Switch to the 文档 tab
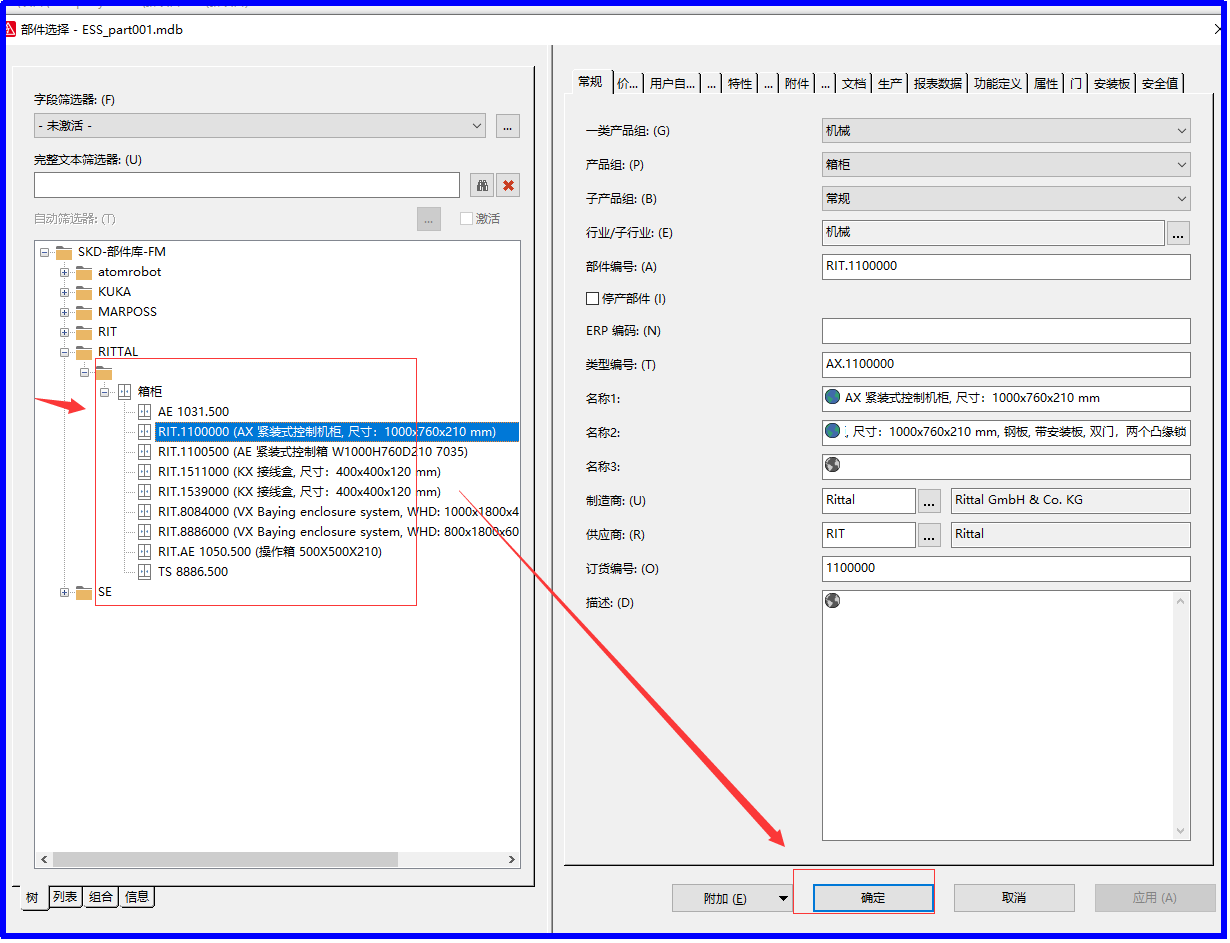The width and height of the screenshot is (1230, 943). (x=854, y=83)
